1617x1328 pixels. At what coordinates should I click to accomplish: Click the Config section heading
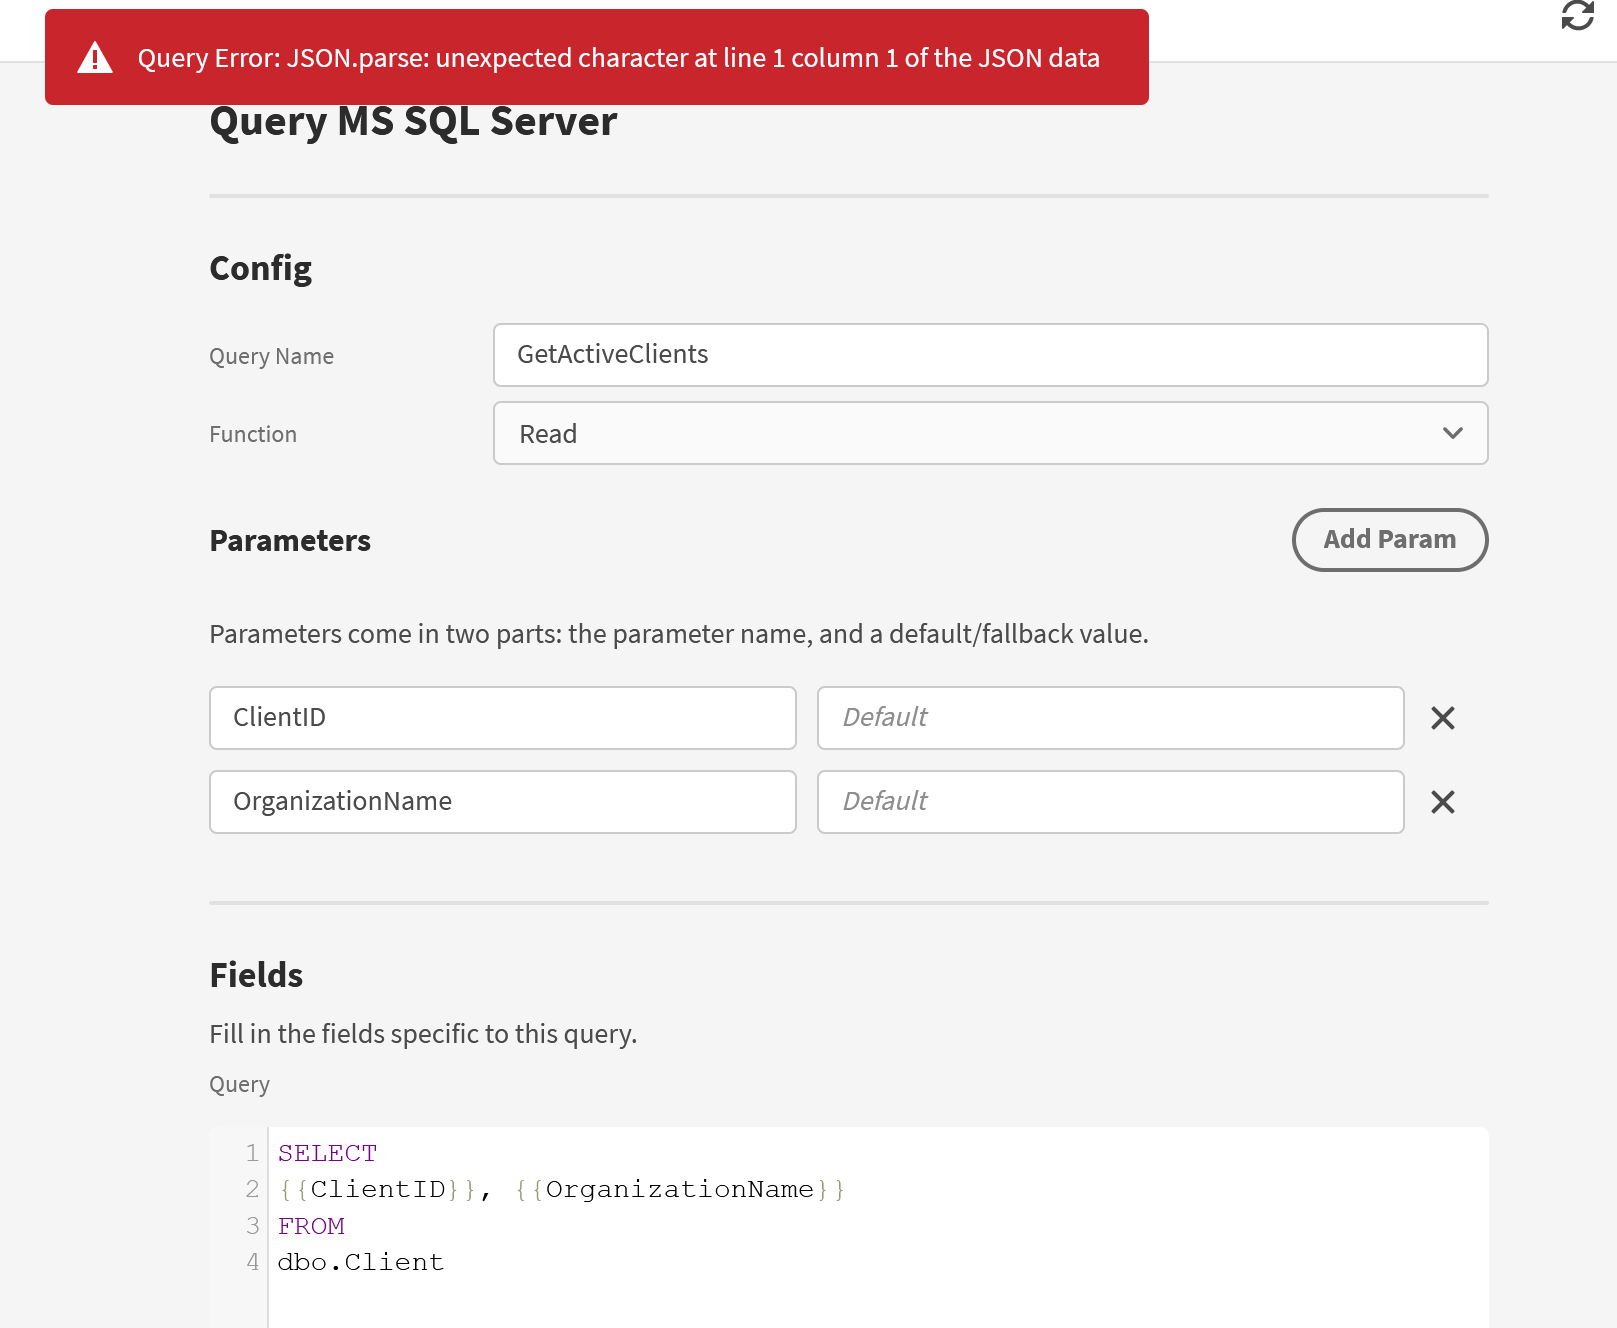[x=260, y=267]
